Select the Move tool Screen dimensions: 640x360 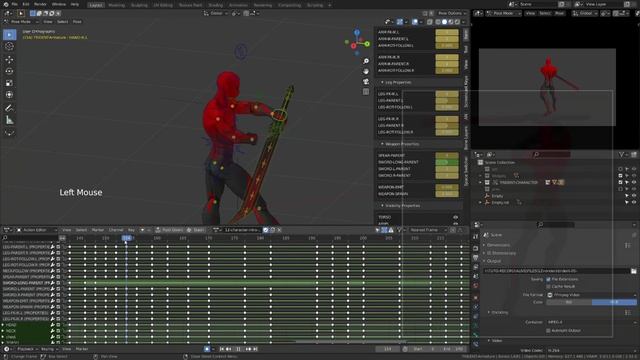click(9, 59)
